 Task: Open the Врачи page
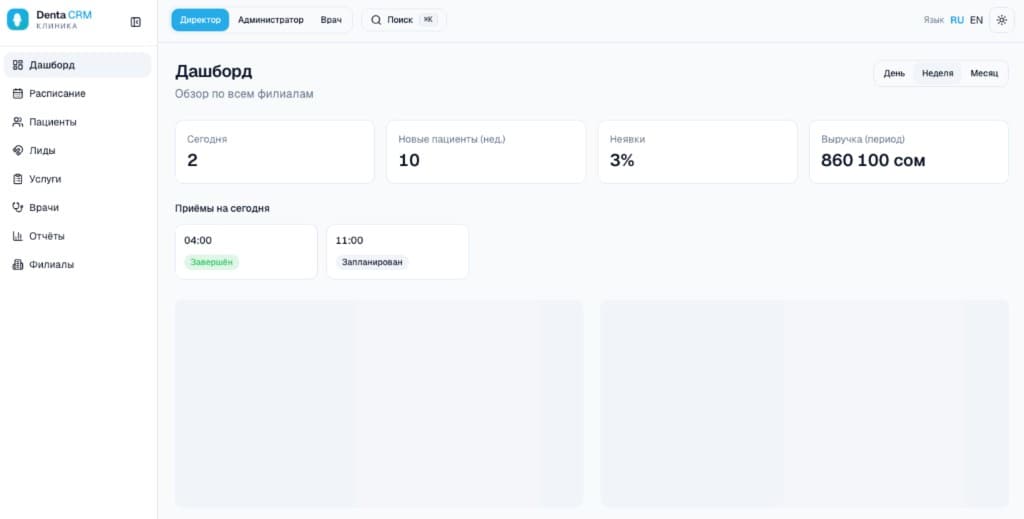coord(78,208)
